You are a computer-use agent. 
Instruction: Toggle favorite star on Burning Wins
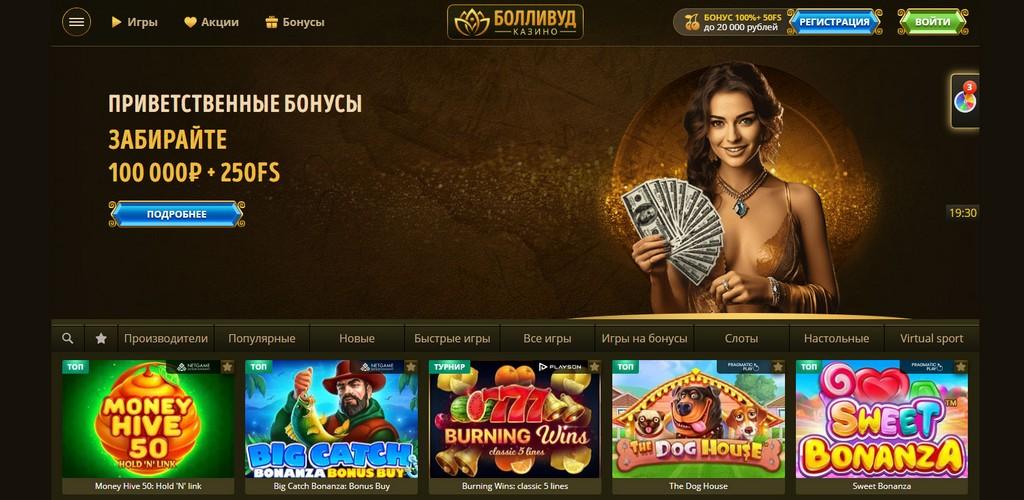click(594, 367)
